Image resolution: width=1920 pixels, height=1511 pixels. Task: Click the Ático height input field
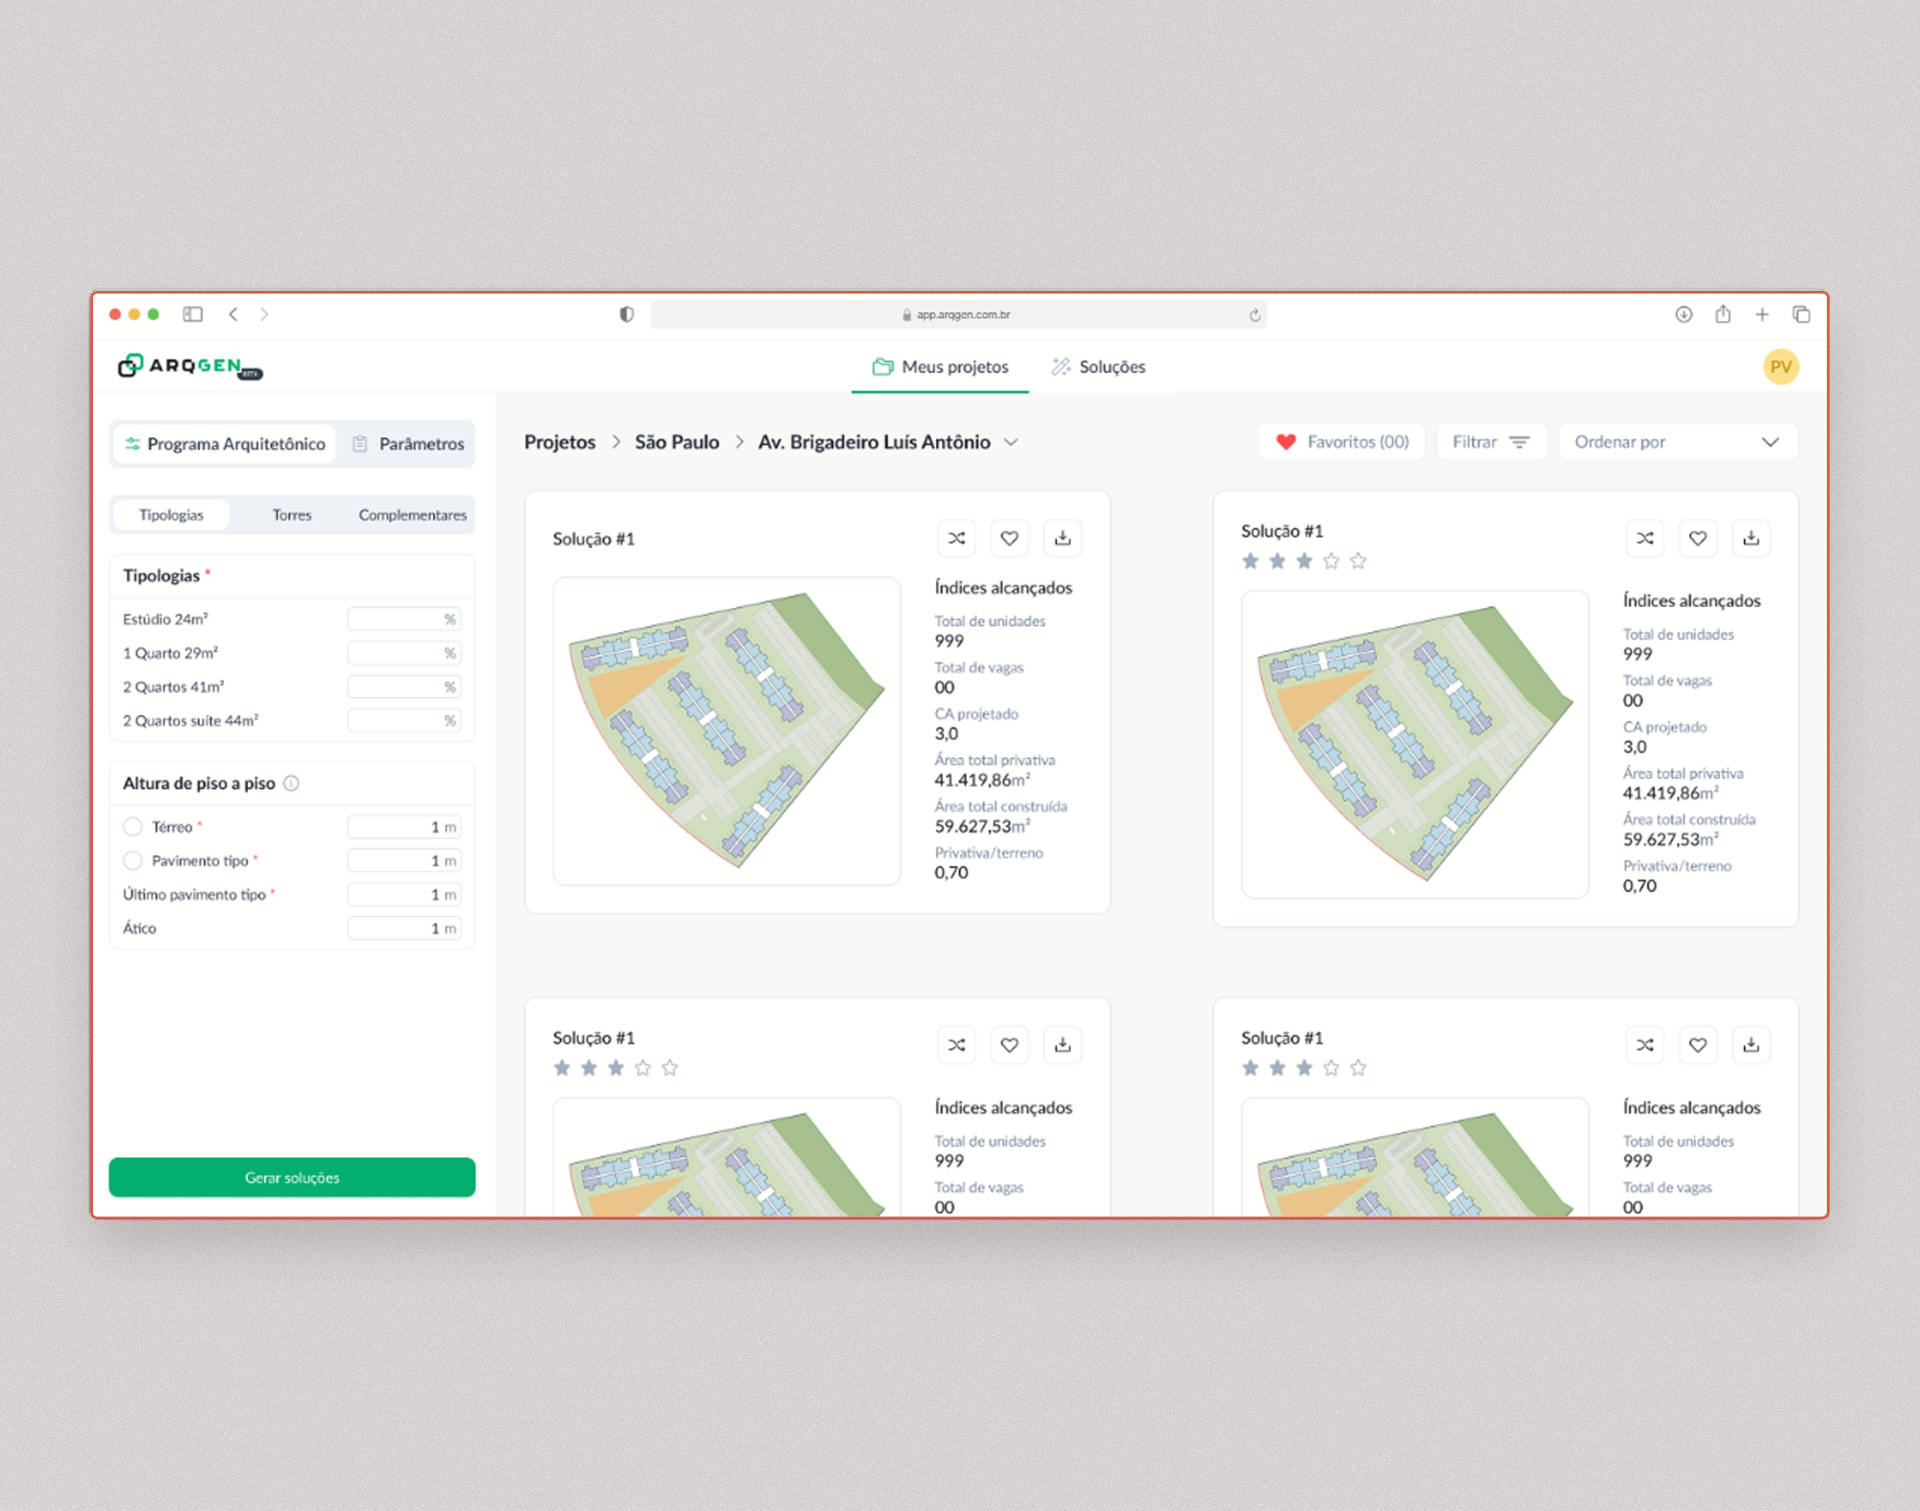pos(404,929)
